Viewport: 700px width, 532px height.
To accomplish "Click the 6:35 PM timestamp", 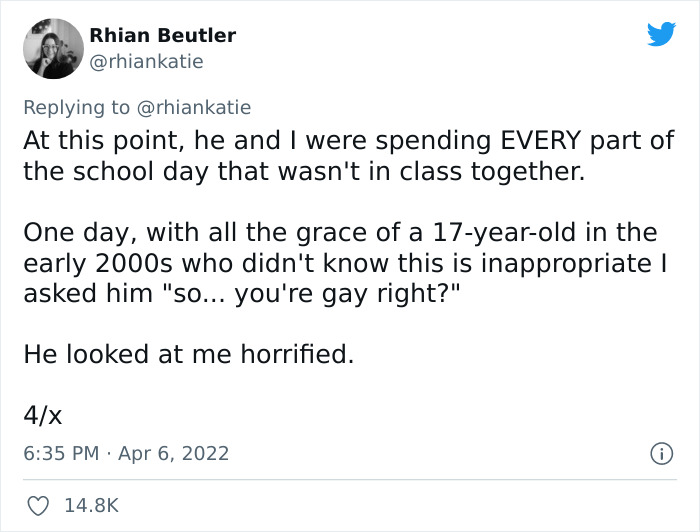I will click(60, 453).
